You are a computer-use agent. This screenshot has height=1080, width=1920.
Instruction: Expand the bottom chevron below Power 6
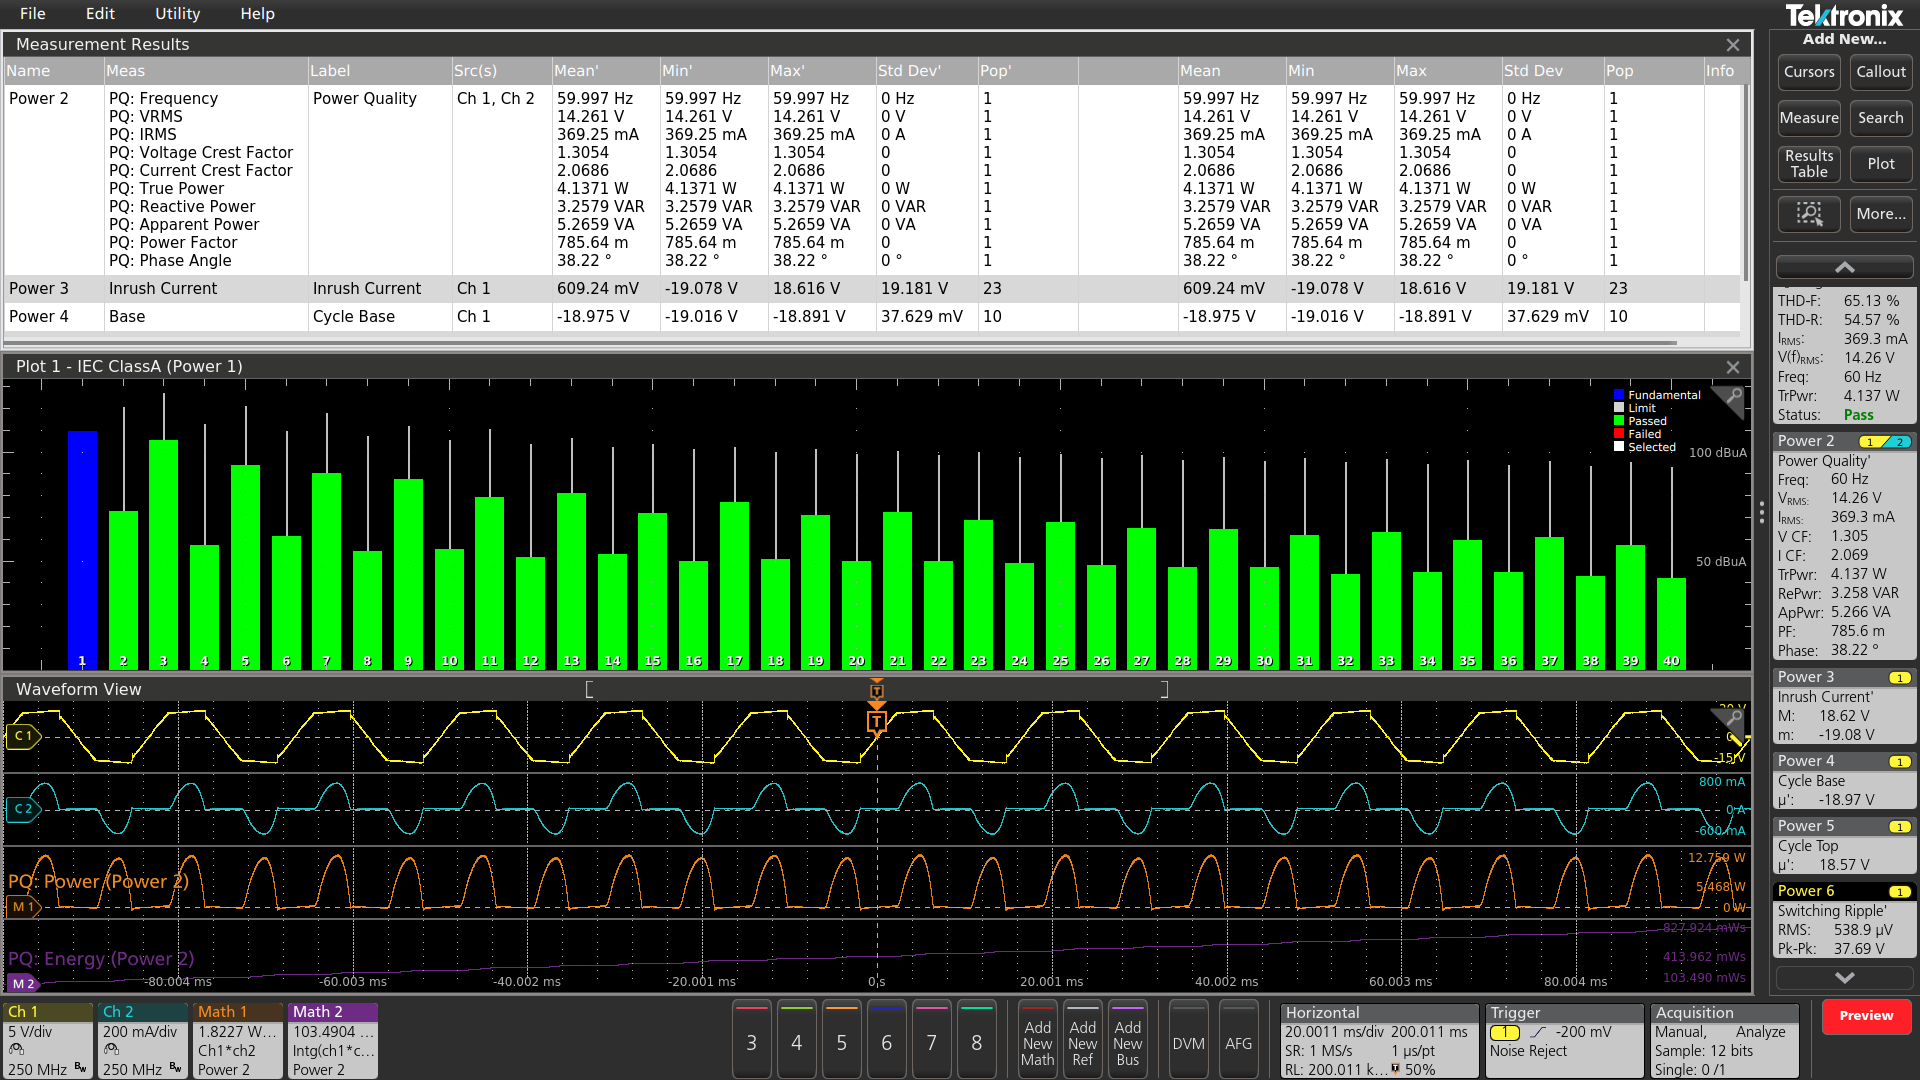(x=1843, y=978)
